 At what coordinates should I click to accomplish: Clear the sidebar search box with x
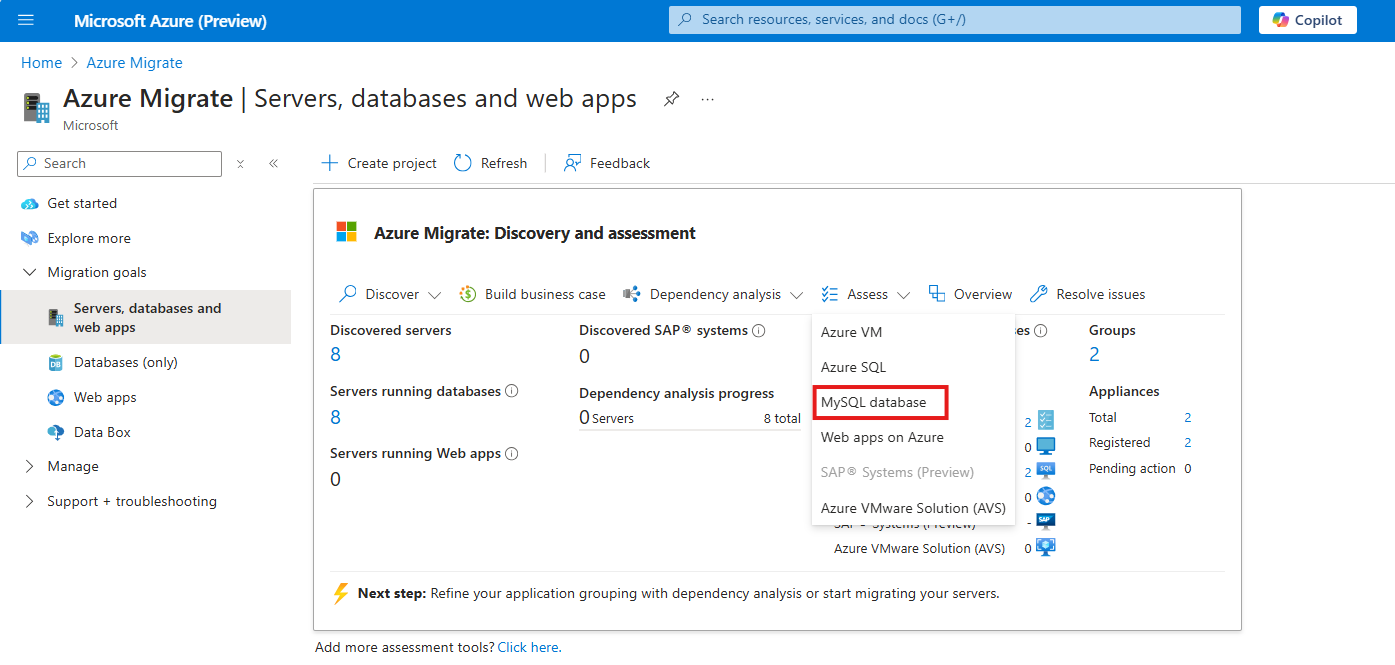240,163
